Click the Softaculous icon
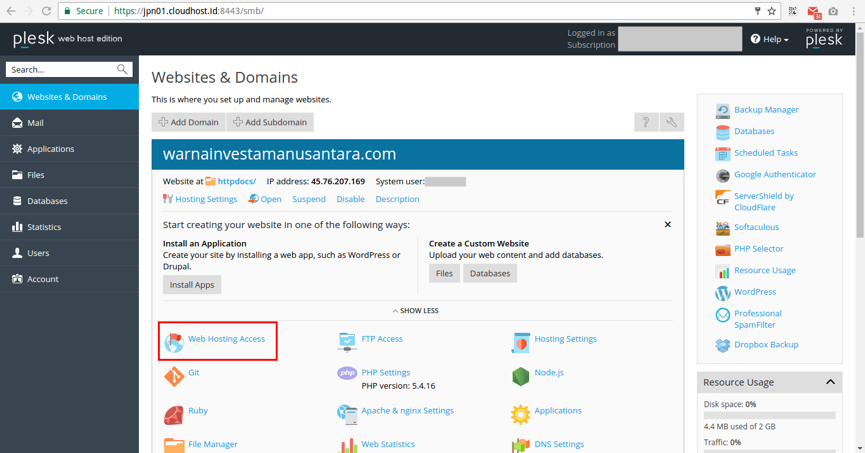Viewport: 865px width, 453px height. (x=723, y=228)
